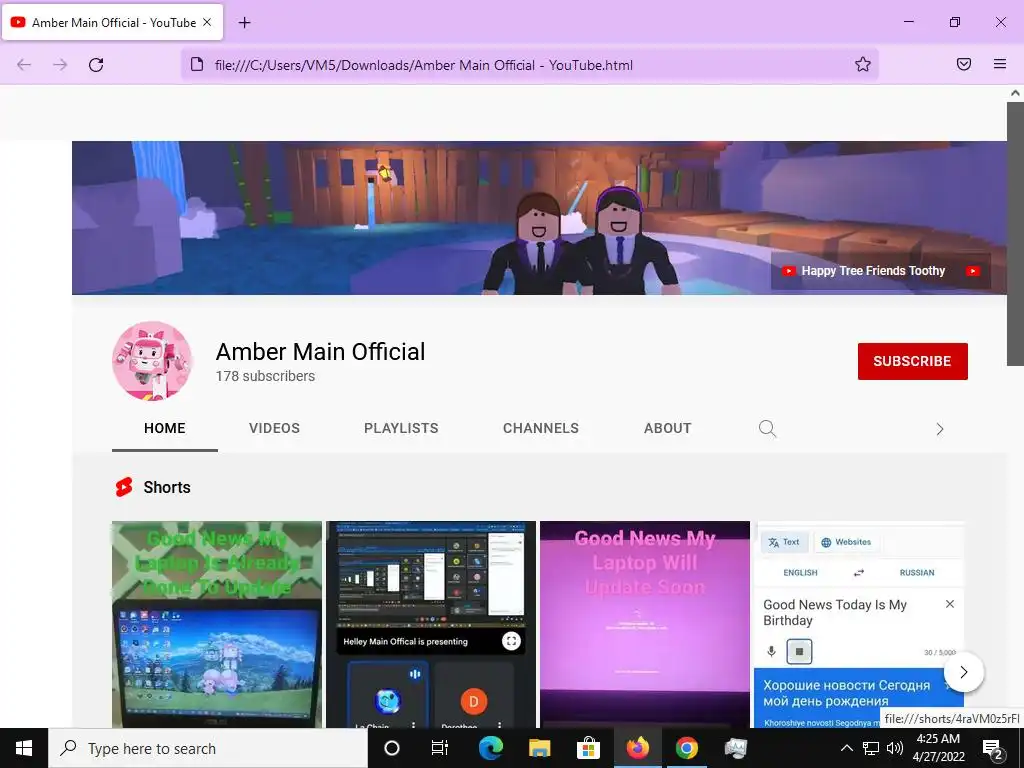
Task: Open the Firefox application menu
Action: coord(1000,64)
